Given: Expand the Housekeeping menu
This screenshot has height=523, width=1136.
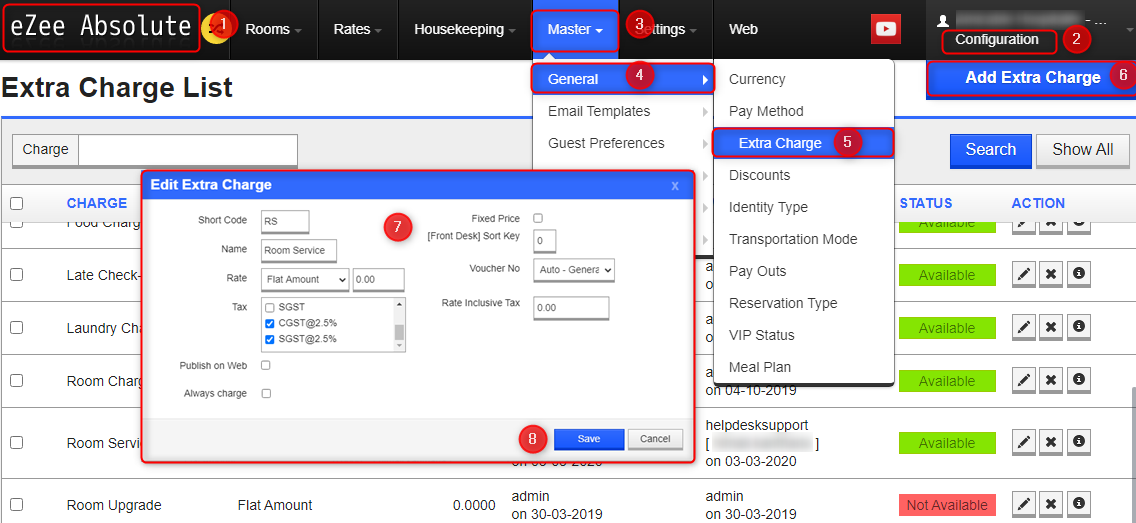Looking at the screenshot, I should coord(464,30).
